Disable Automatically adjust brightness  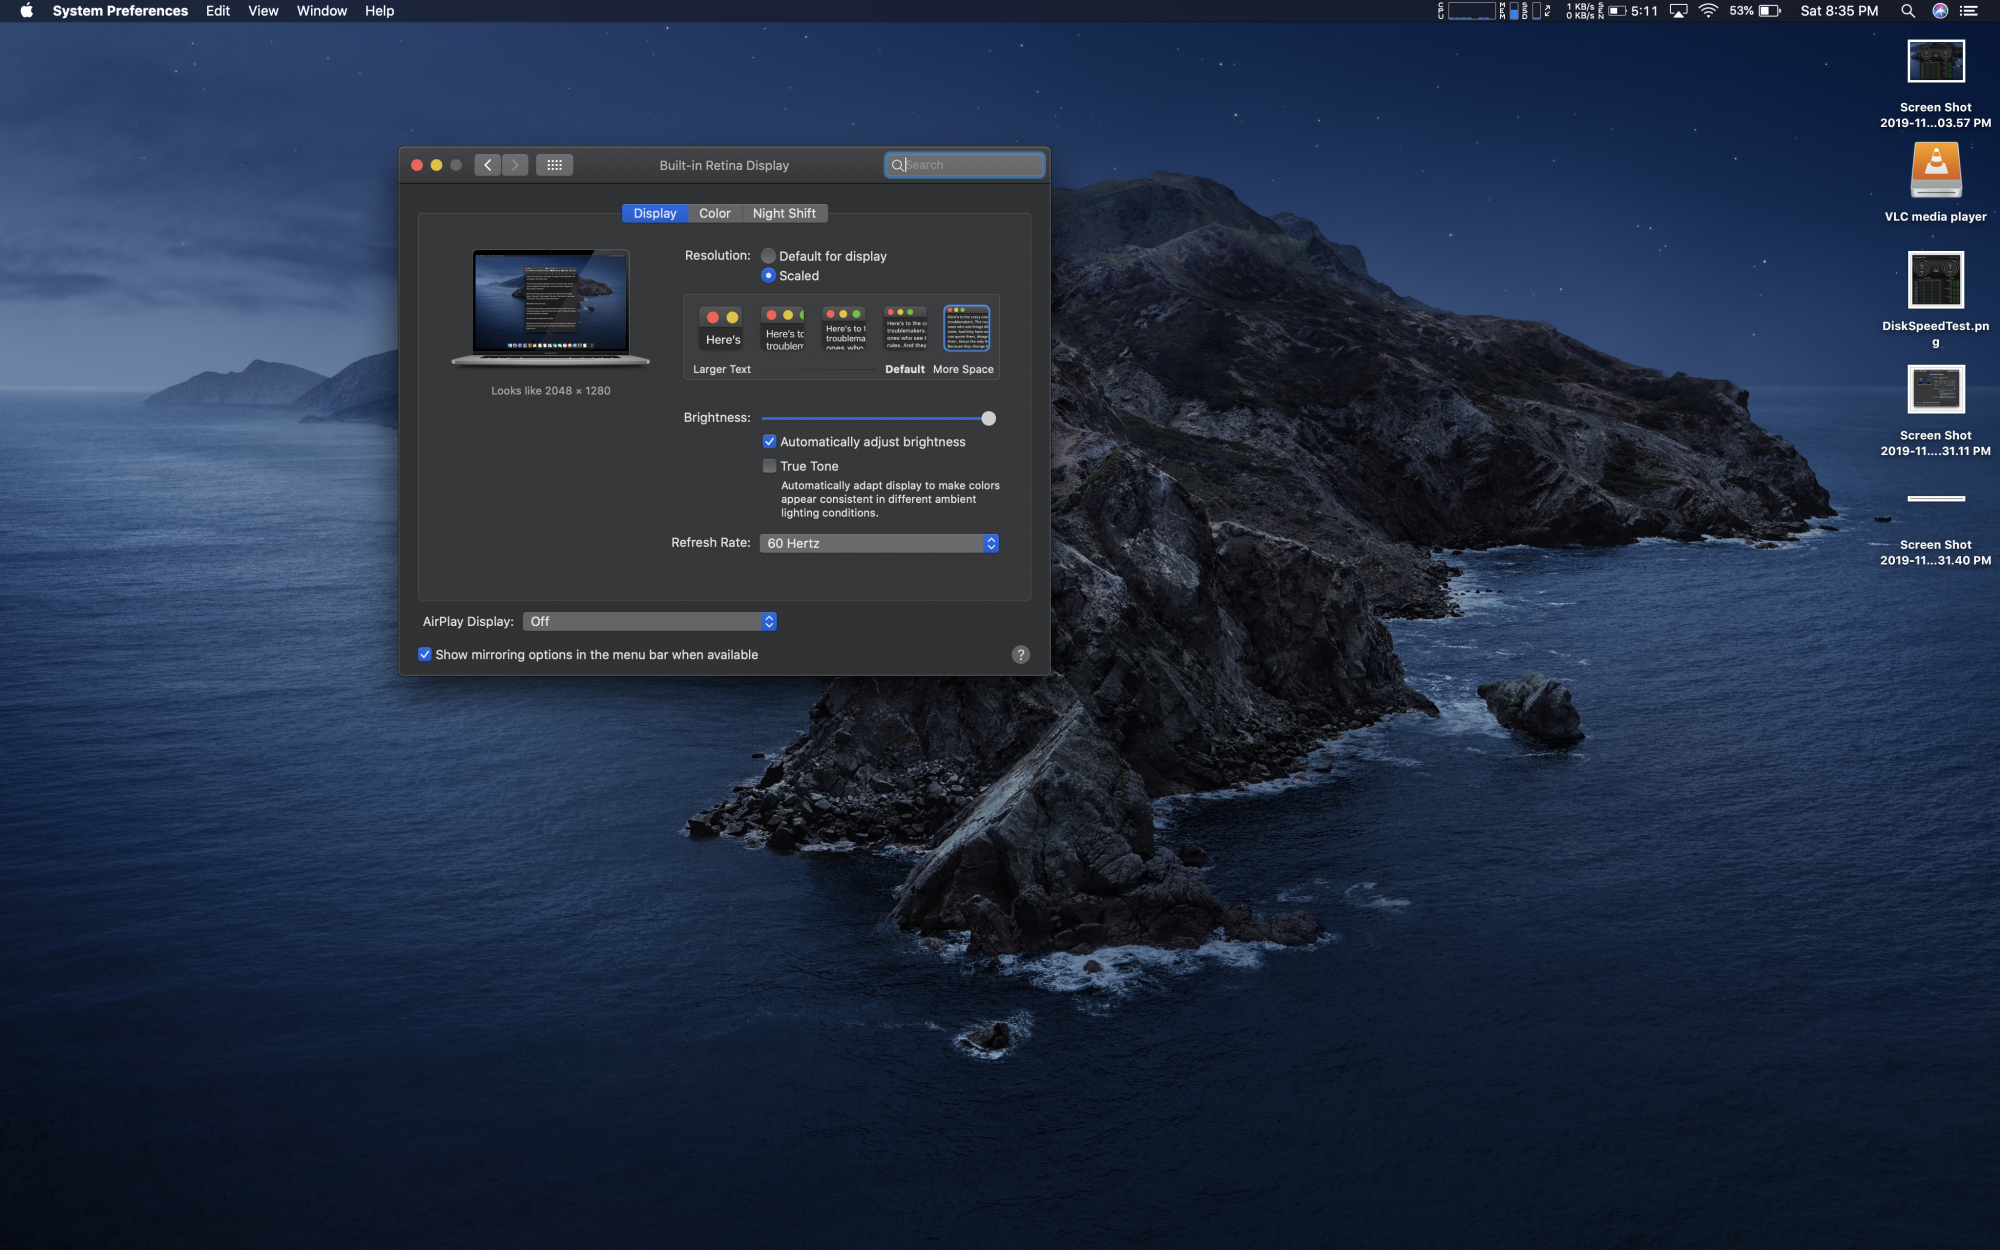[769, 441]
